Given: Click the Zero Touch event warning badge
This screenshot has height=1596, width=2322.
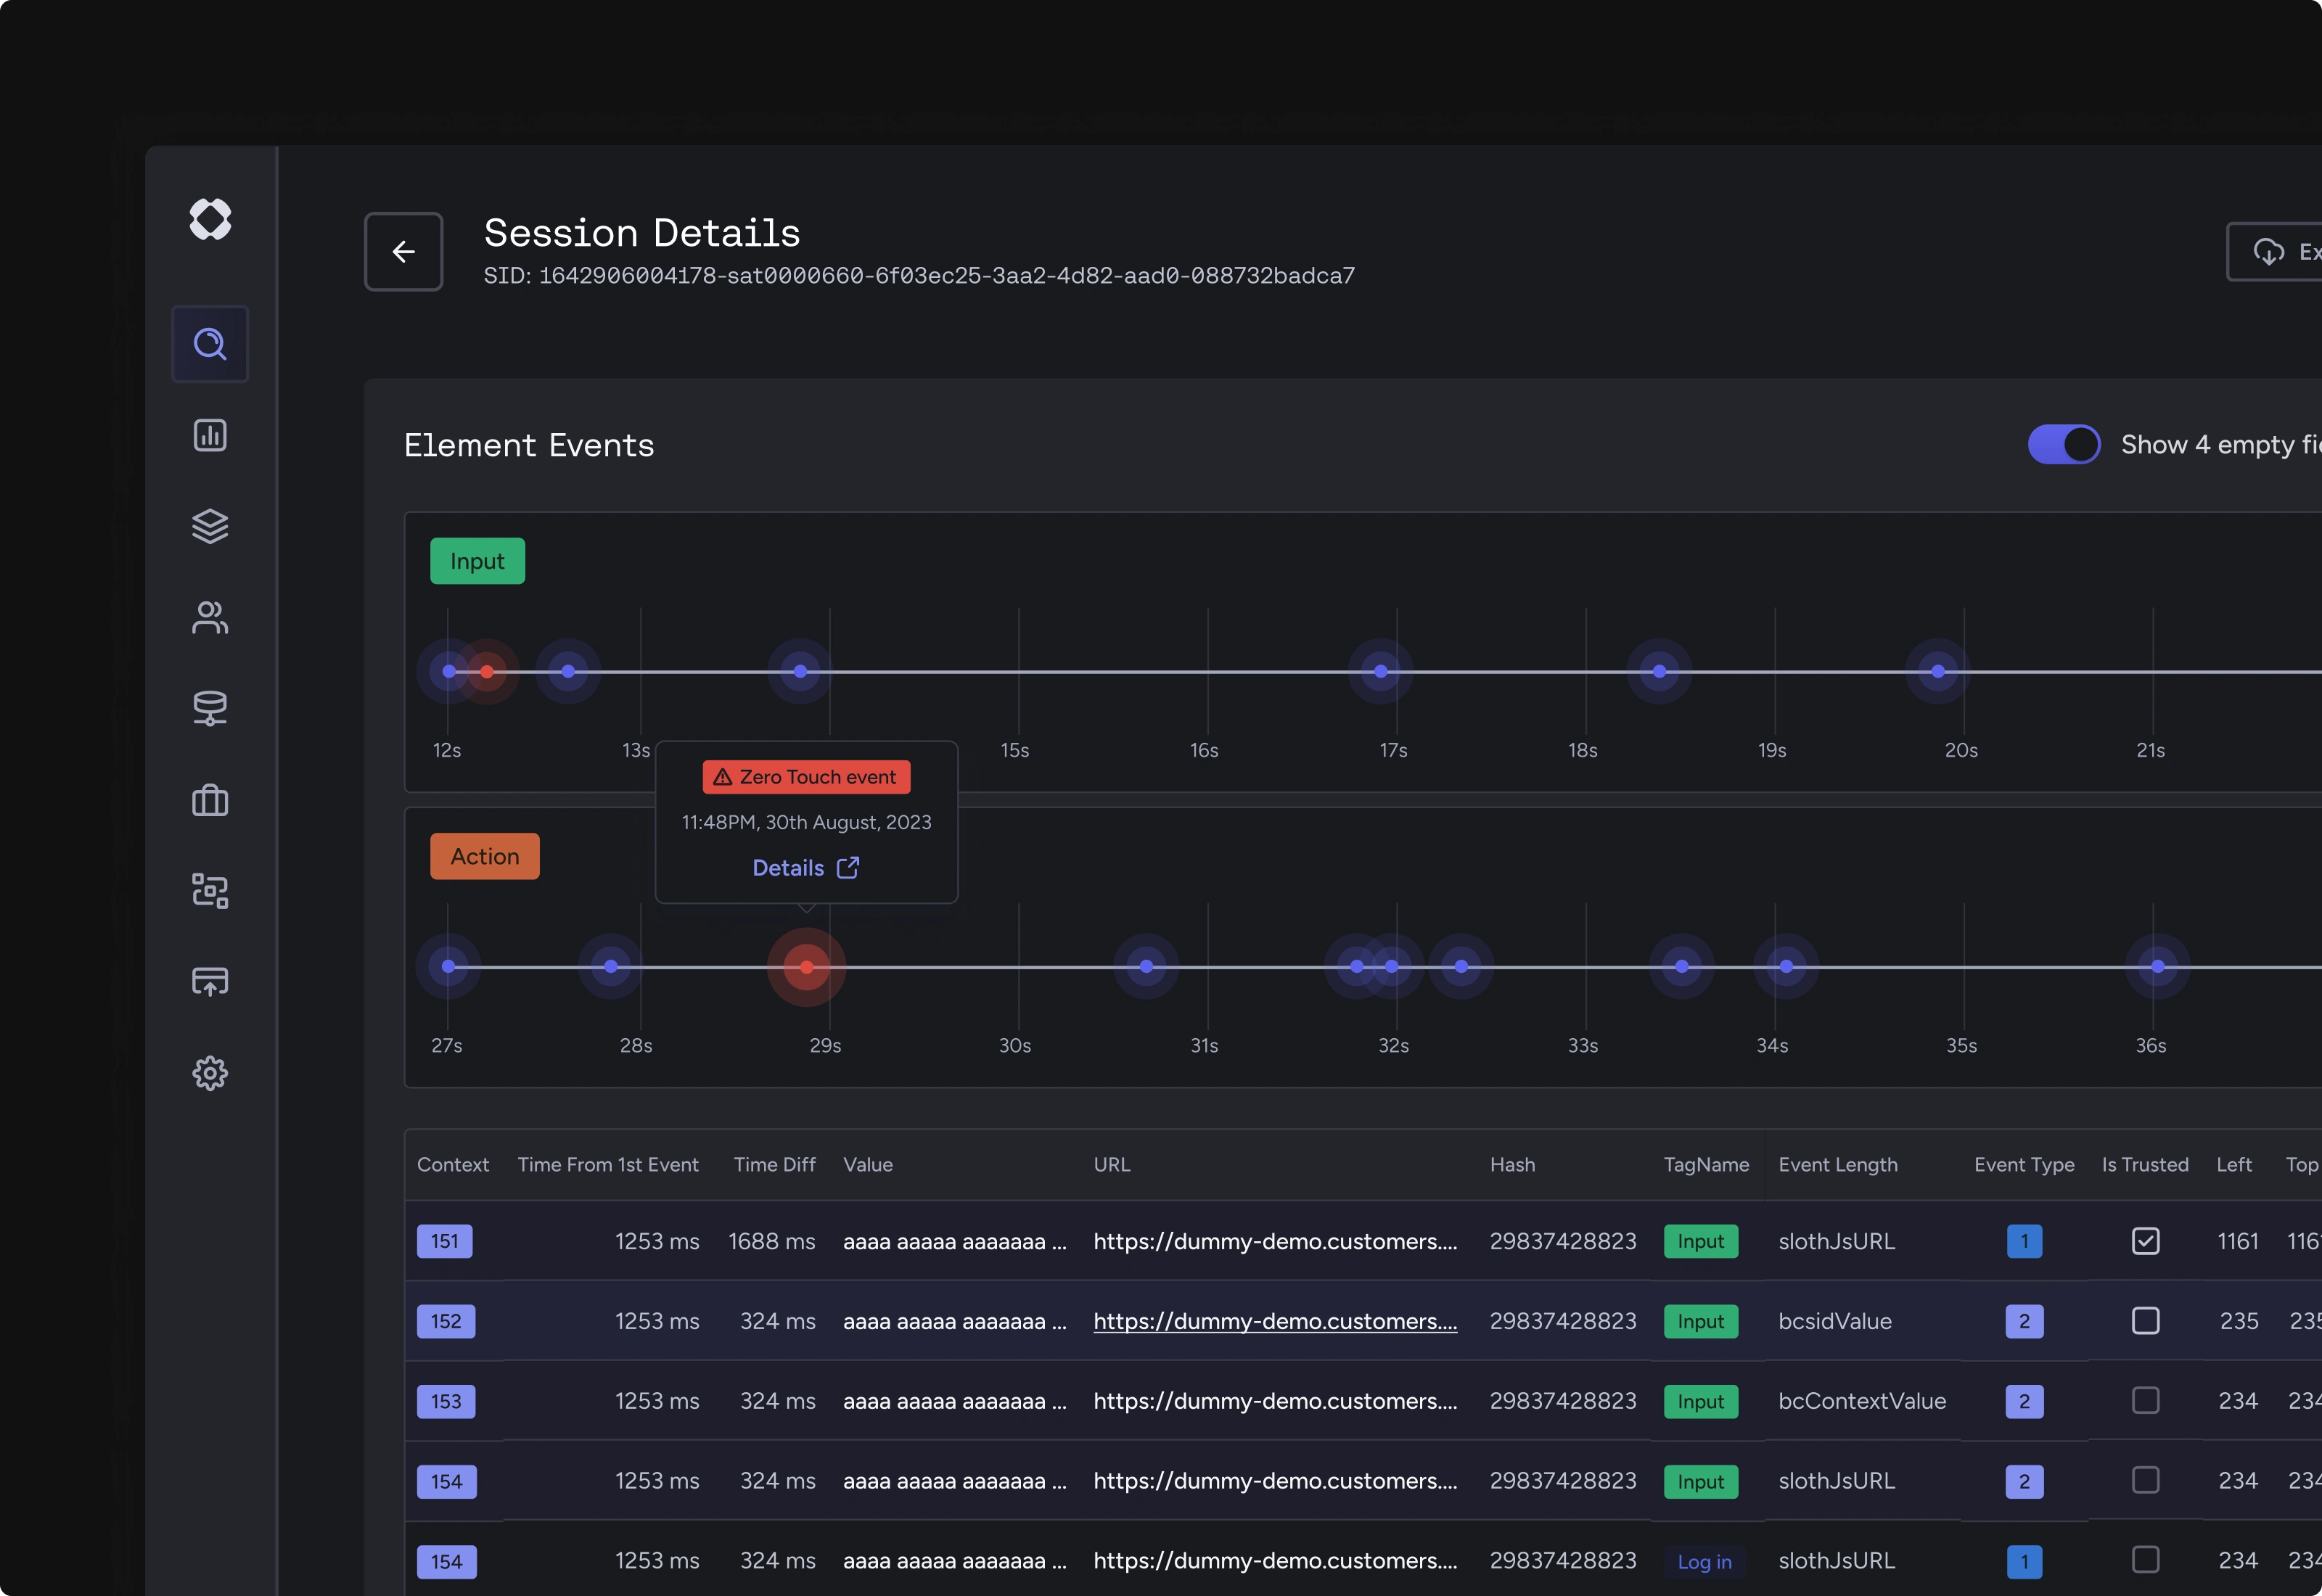Looking at the screenshot, I should [x=807, y=777].
